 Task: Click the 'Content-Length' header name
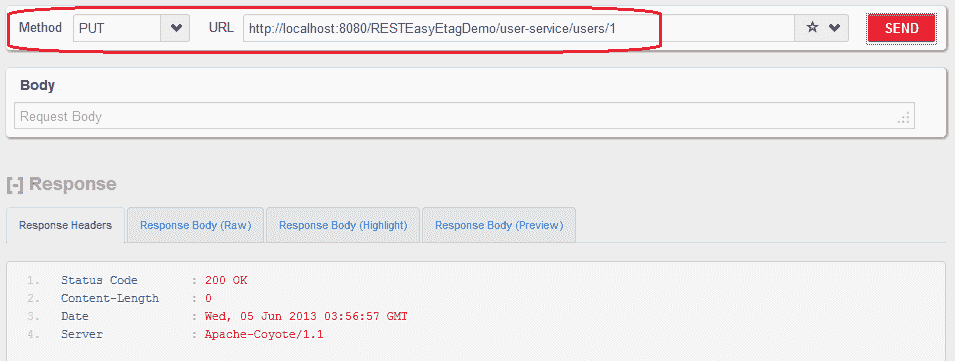point(110,298)
